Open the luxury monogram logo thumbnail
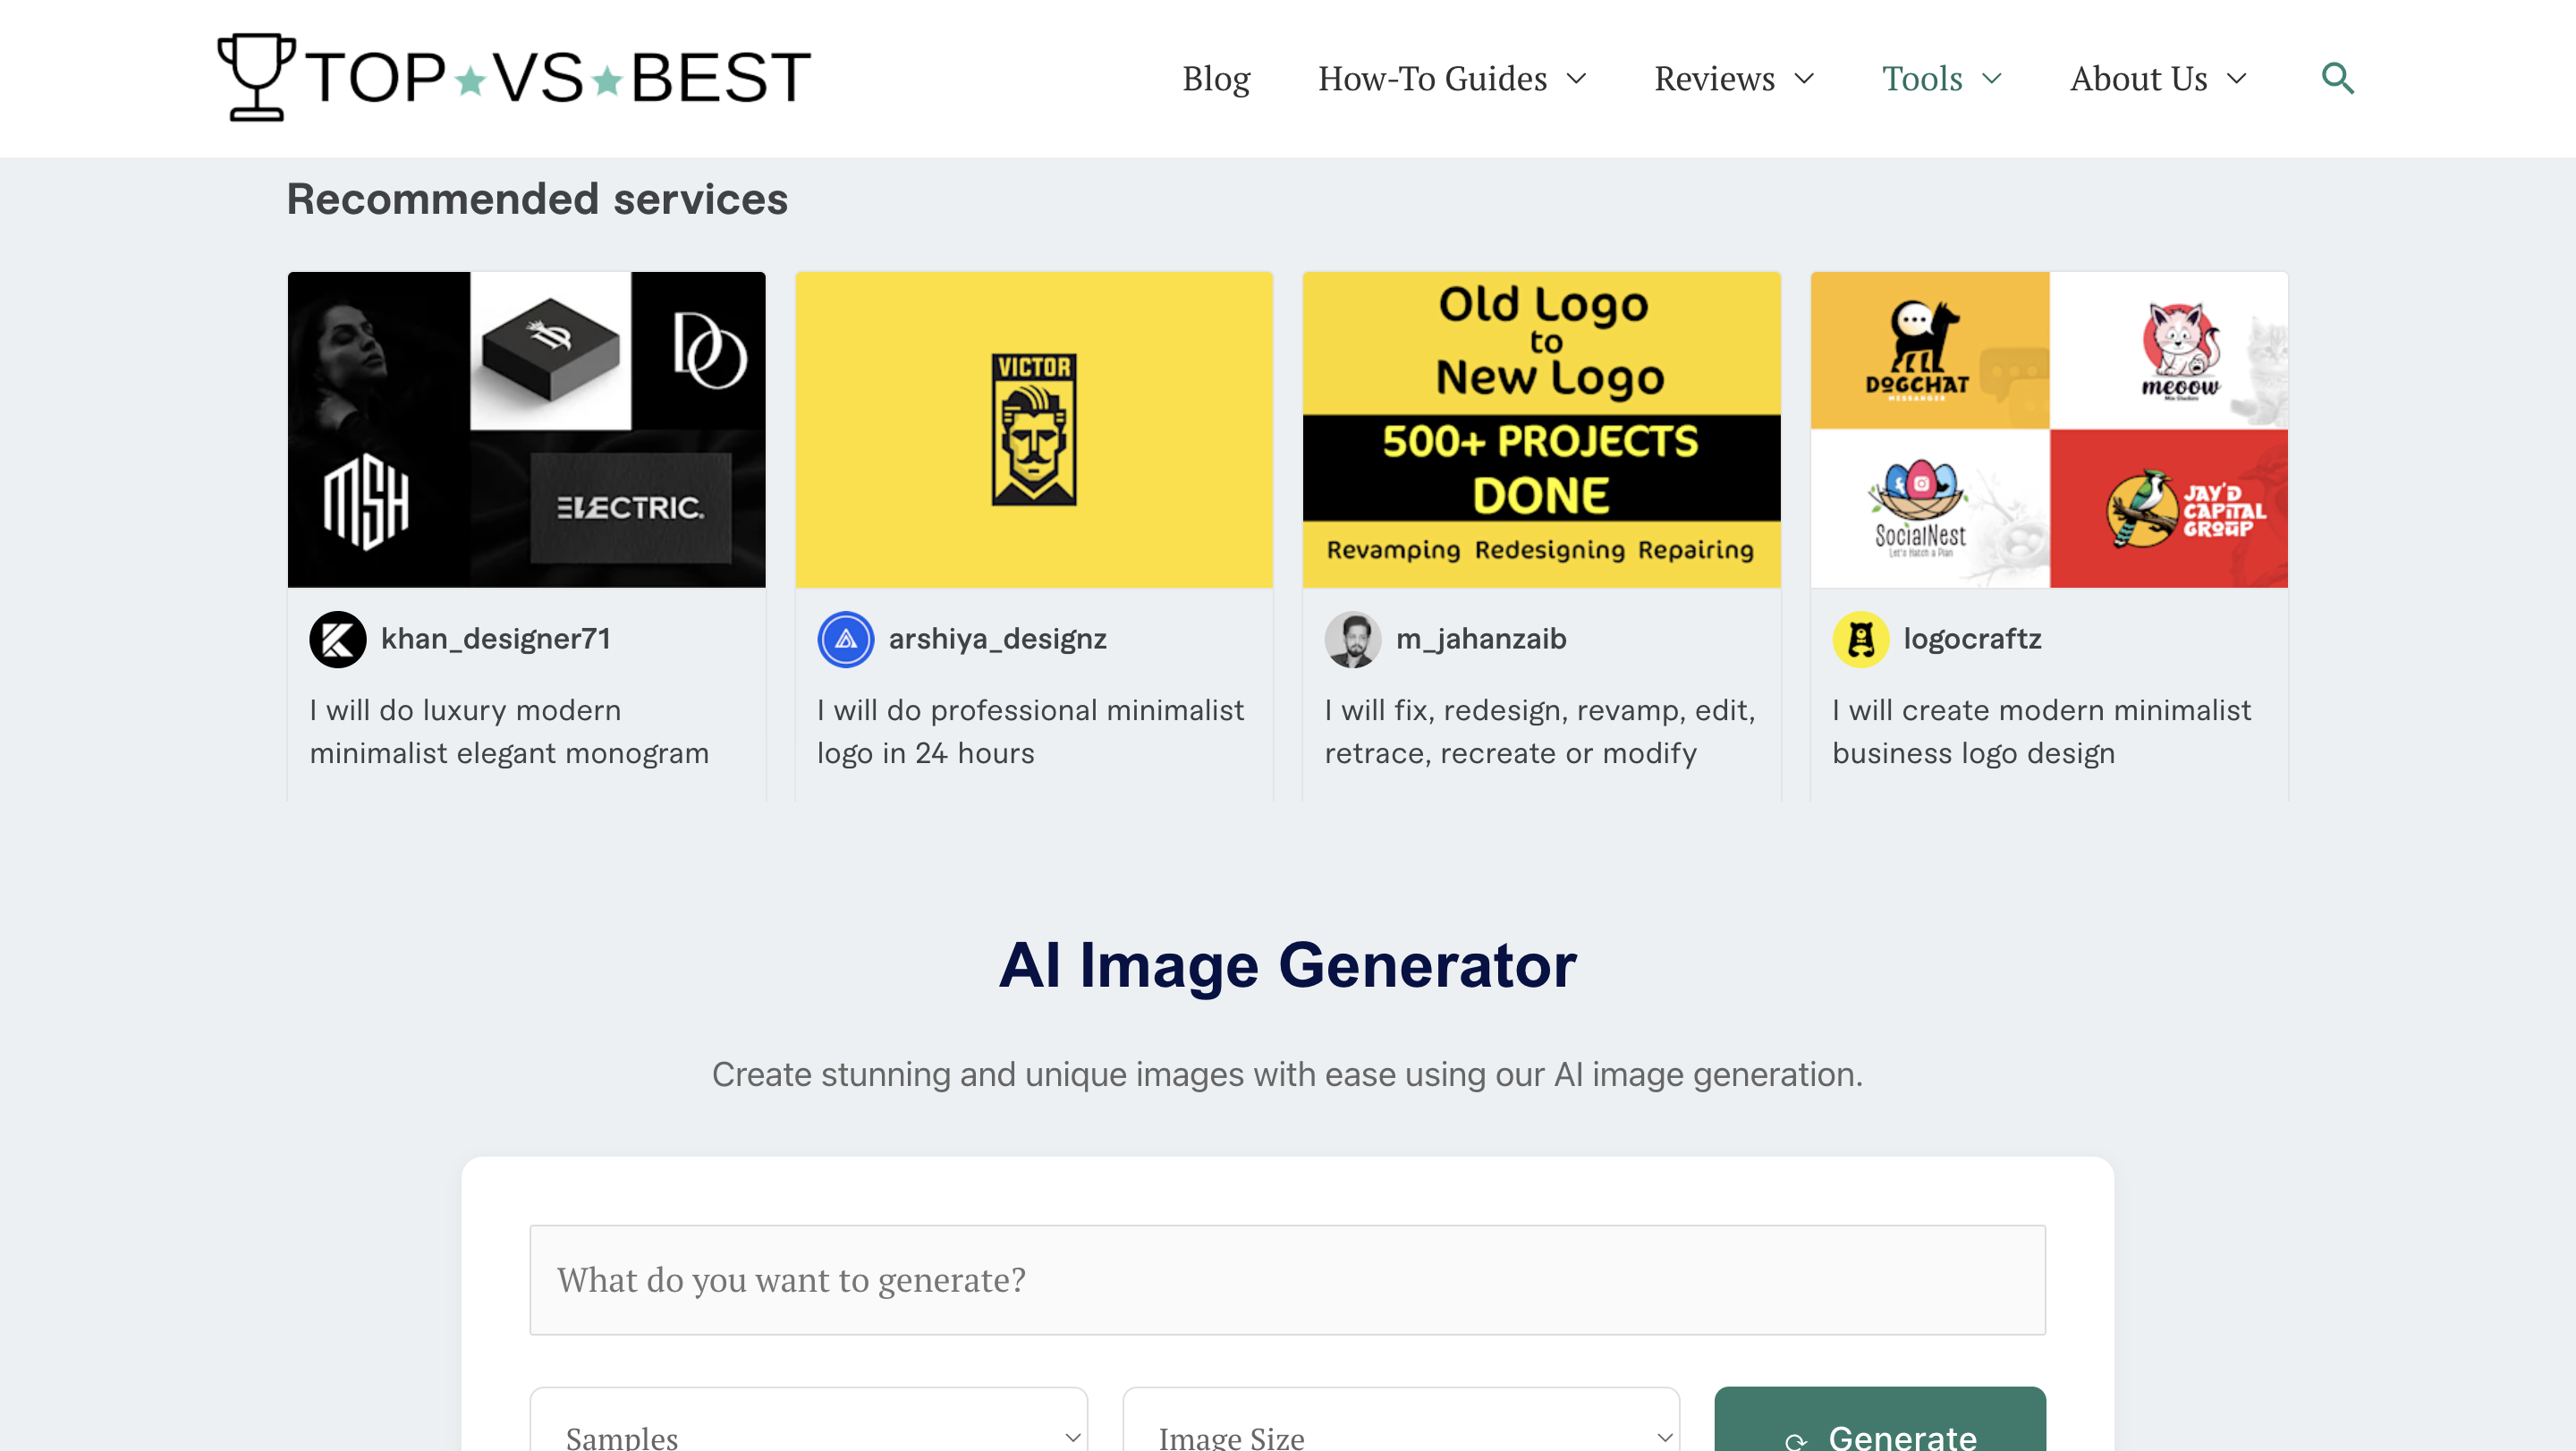The width and height of the screenshot is (2576, 1451). pos(526,429)
